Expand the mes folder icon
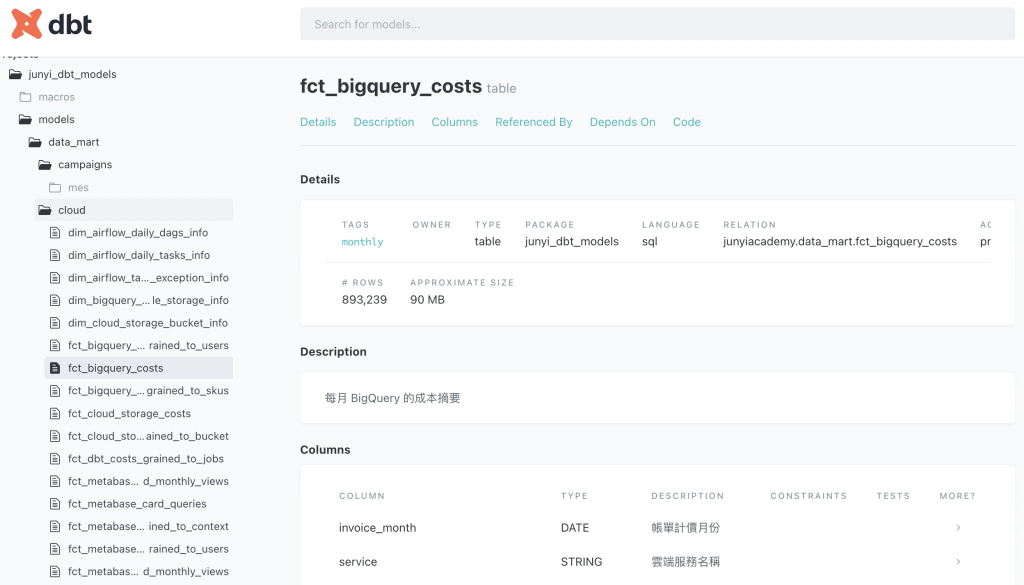This screenshot has height=585, width=1024. click(55, 187)
